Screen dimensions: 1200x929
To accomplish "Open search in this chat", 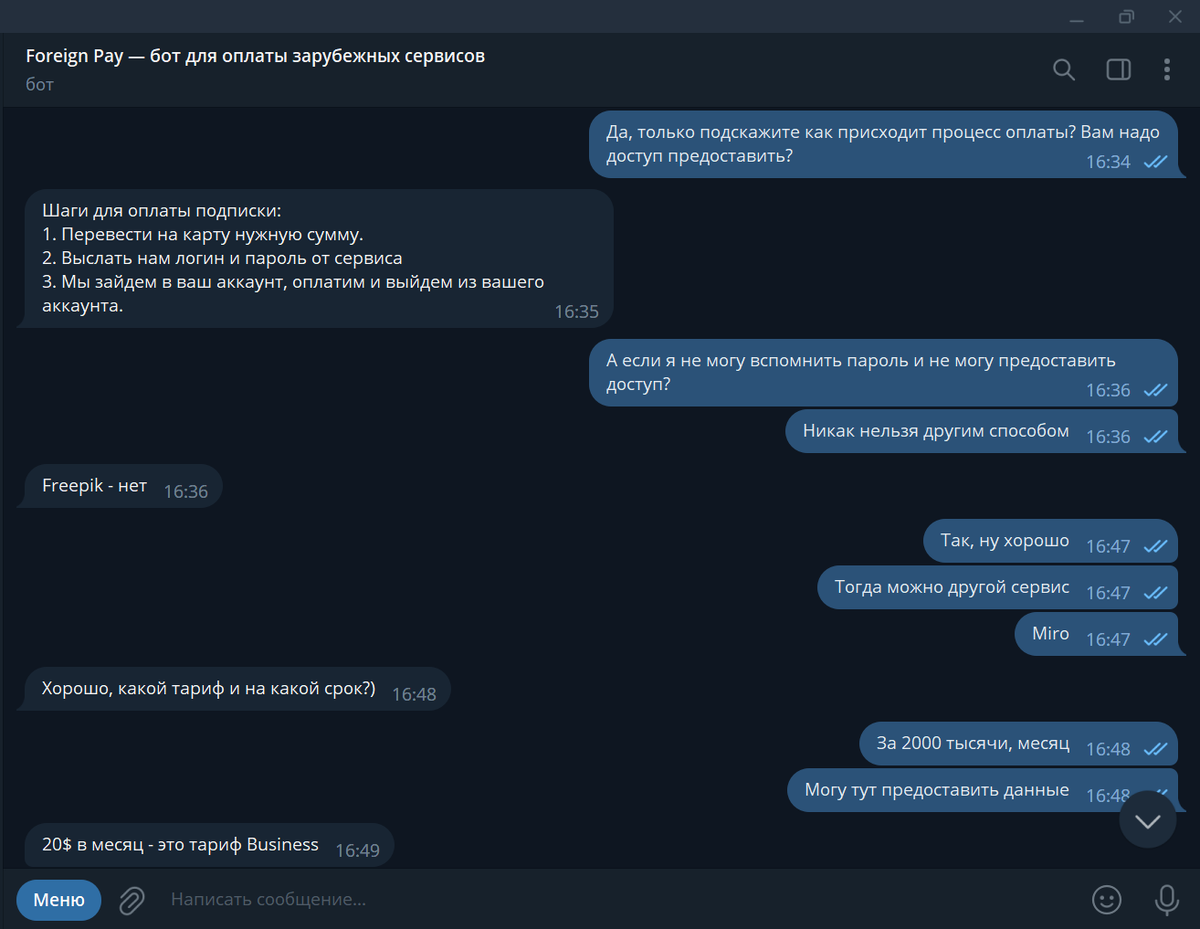I will click(1064, 69).
